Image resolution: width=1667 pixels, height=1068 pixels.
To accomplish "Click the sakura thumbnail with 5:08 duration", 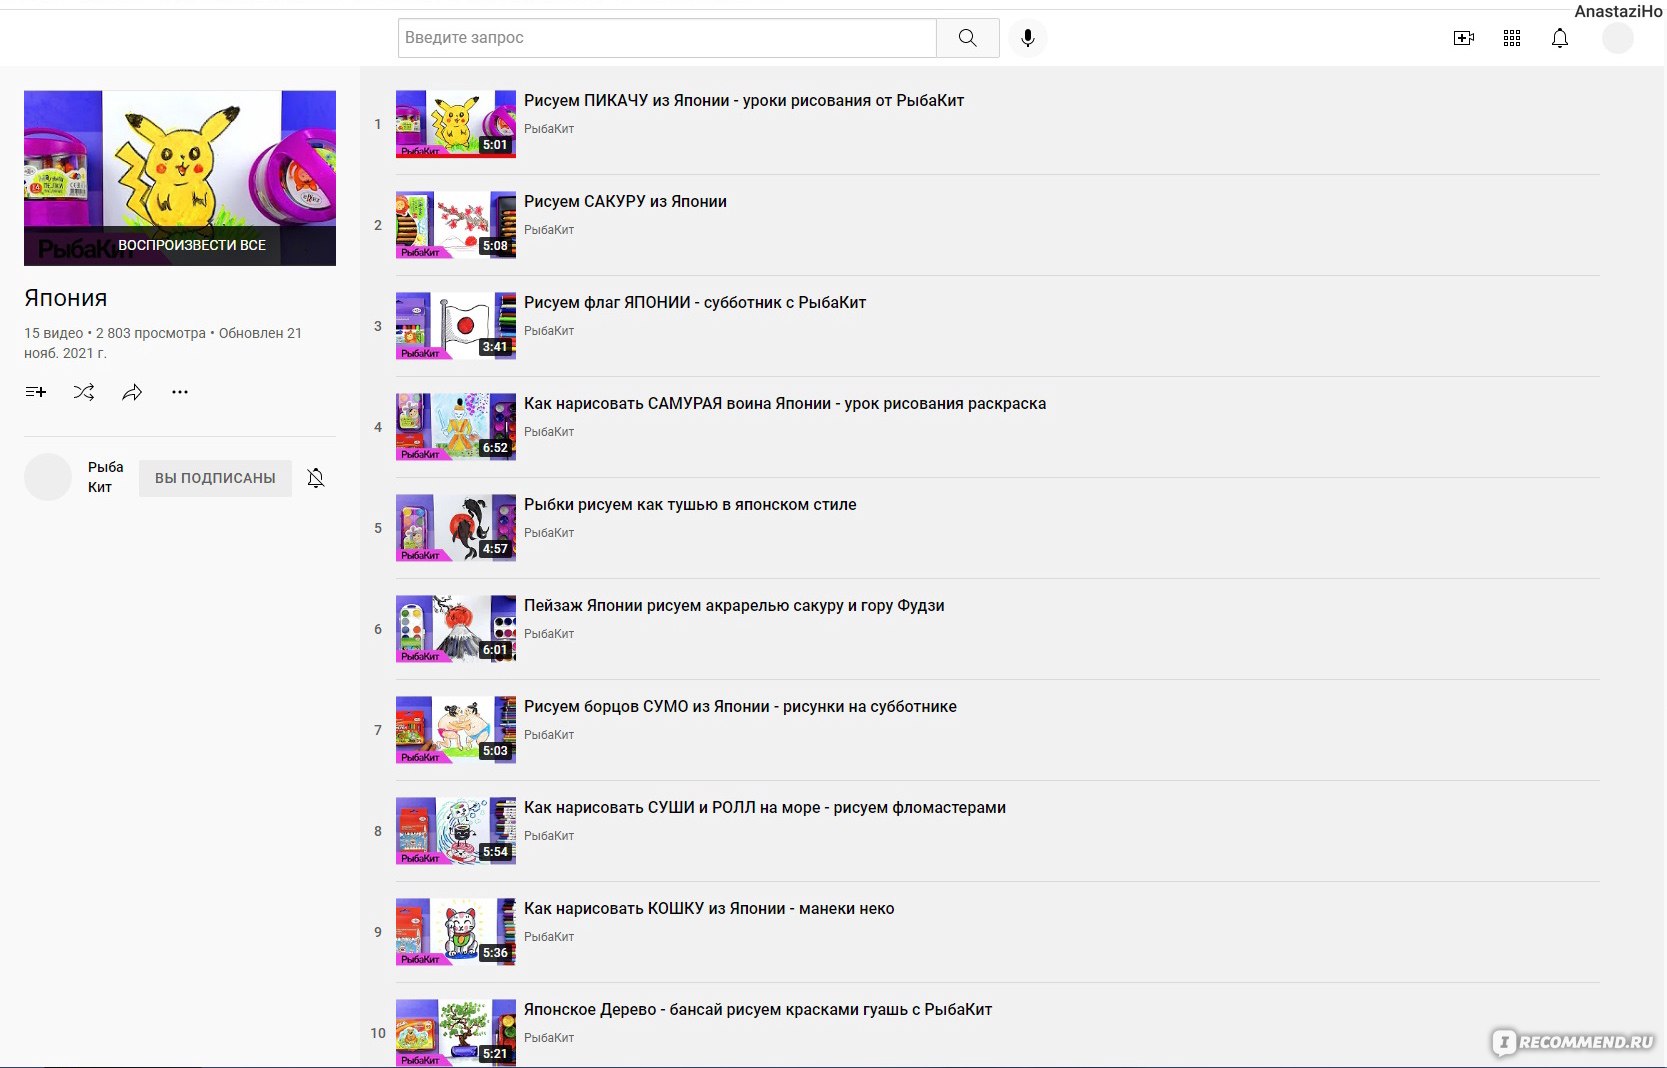I will tap(456, 225).
